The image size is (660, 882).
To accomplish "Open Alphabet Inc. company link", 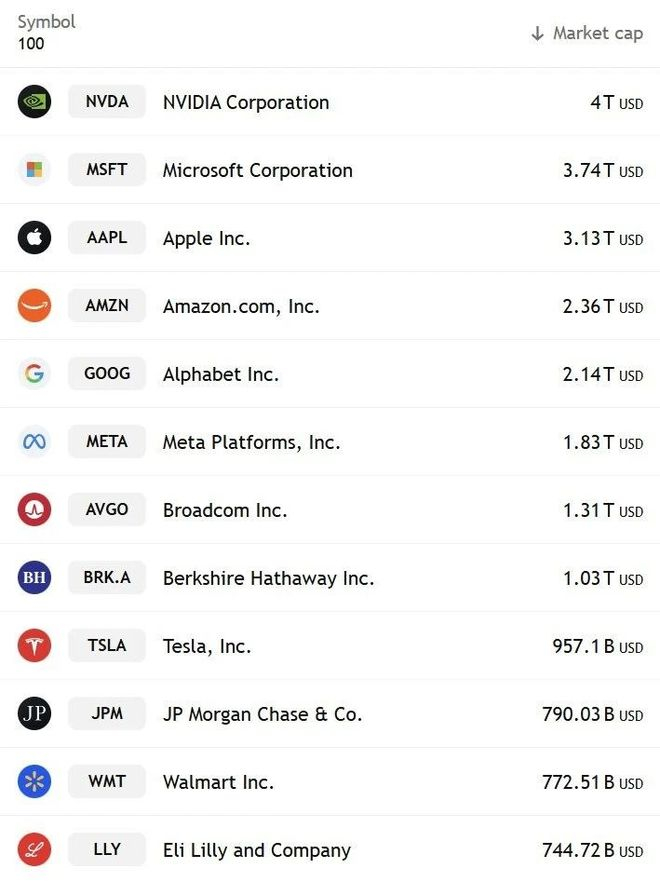I will click(221, 375).
